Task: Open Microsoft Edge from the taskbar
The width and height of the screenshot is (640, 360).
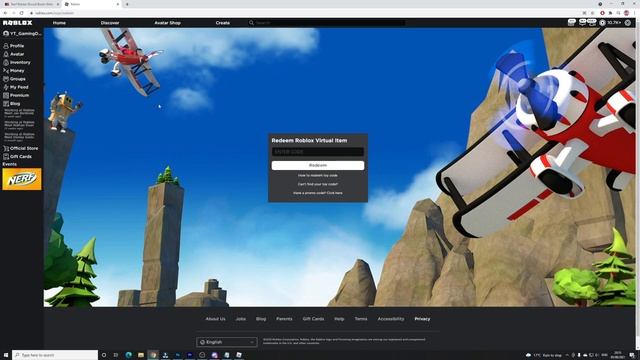Action: point(129,355)
